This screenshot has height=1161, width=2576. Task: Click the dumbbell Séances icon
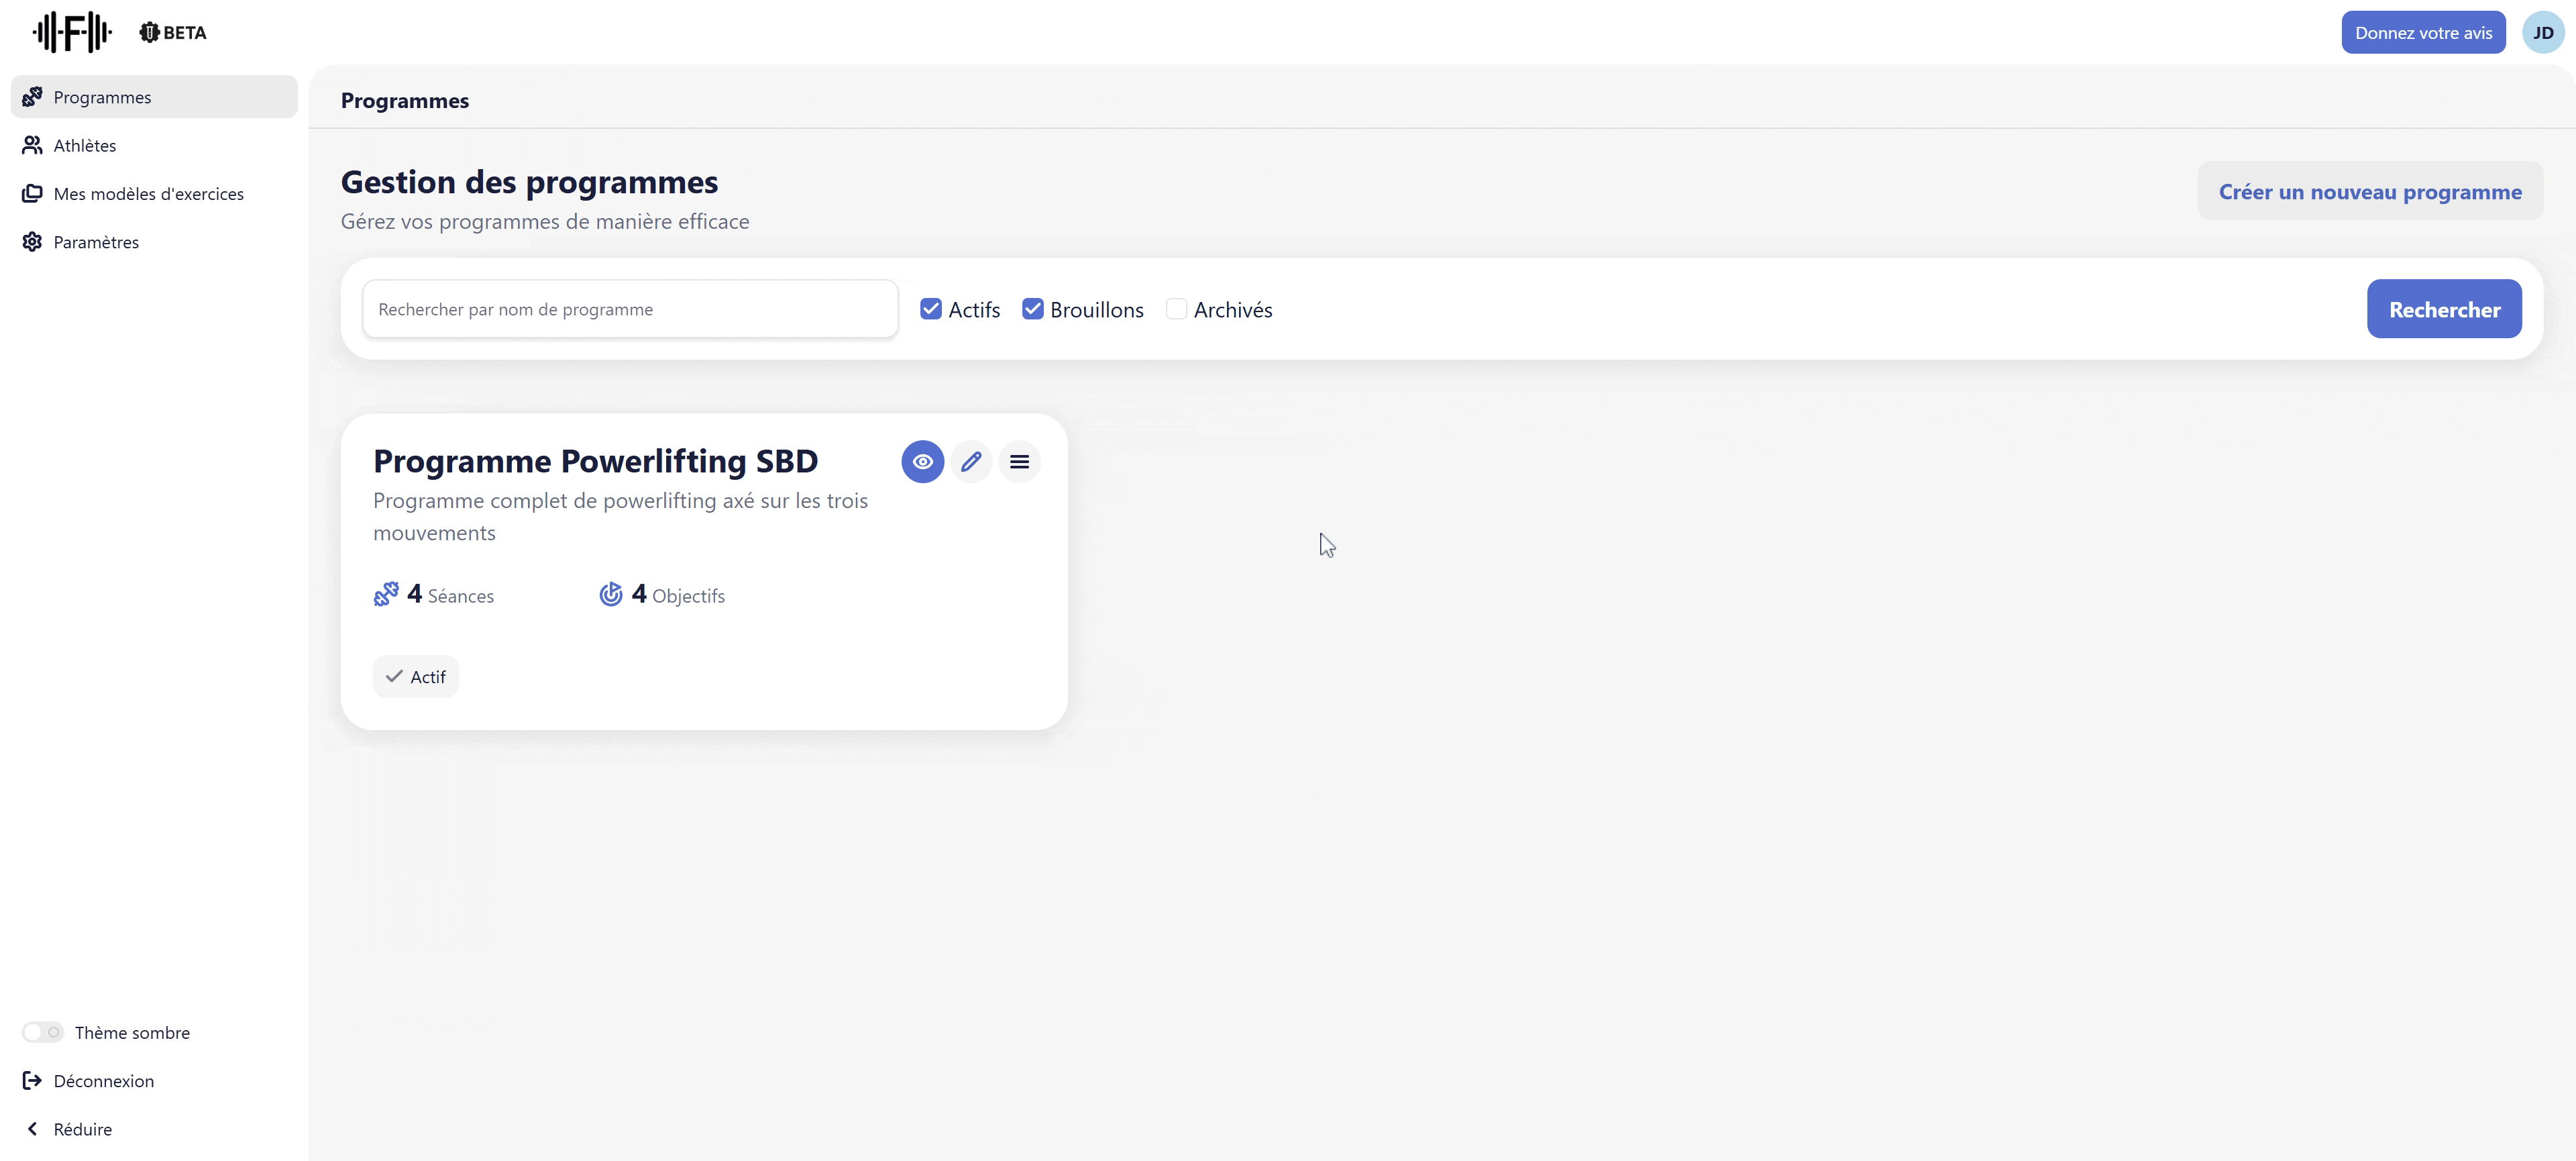386,595
